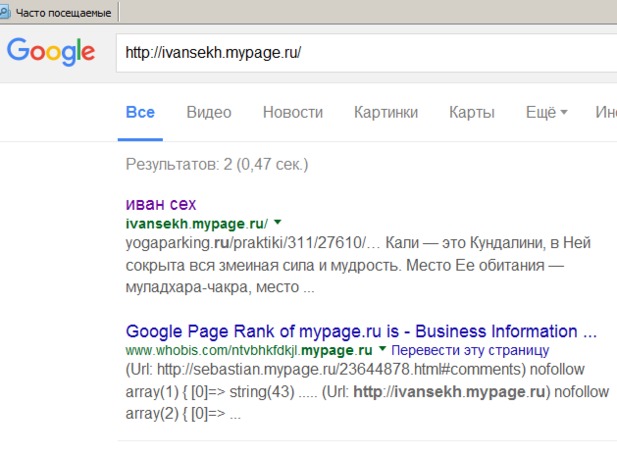Click snippet line 'мулadхара-чакра, место ...'
The height and width of the screenshot is (455, 617).
coord(220,287)
